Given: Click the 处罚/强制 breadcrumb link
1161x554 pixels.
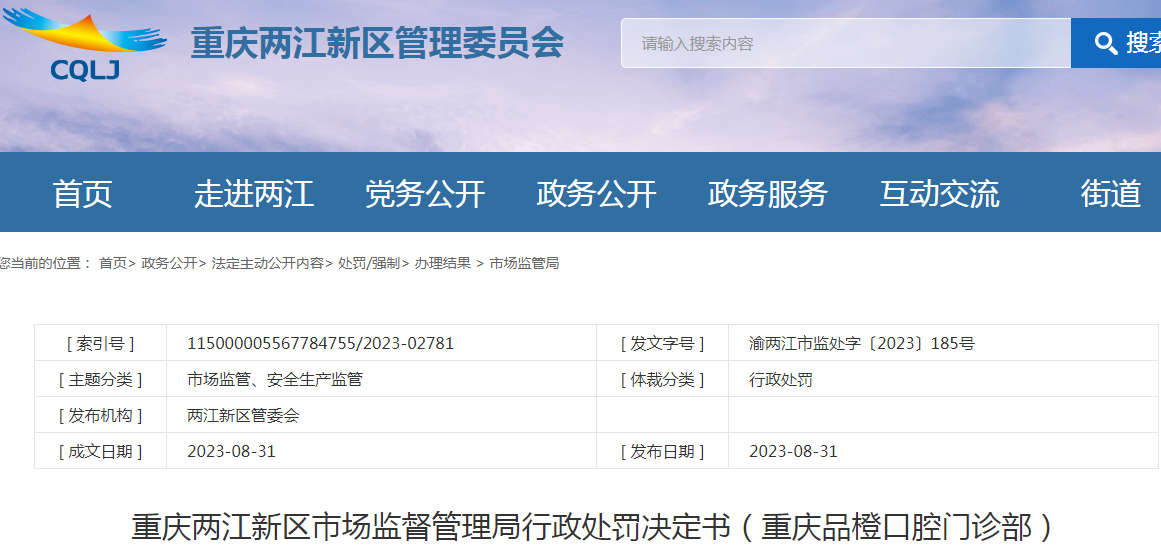Looking at the screenshot, I should 369,263.
